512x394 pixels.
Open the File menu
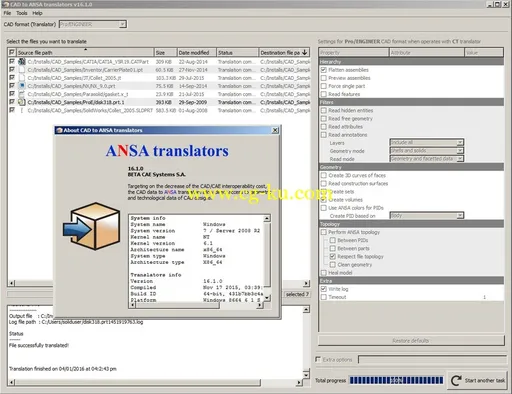(x=7, y=13)
